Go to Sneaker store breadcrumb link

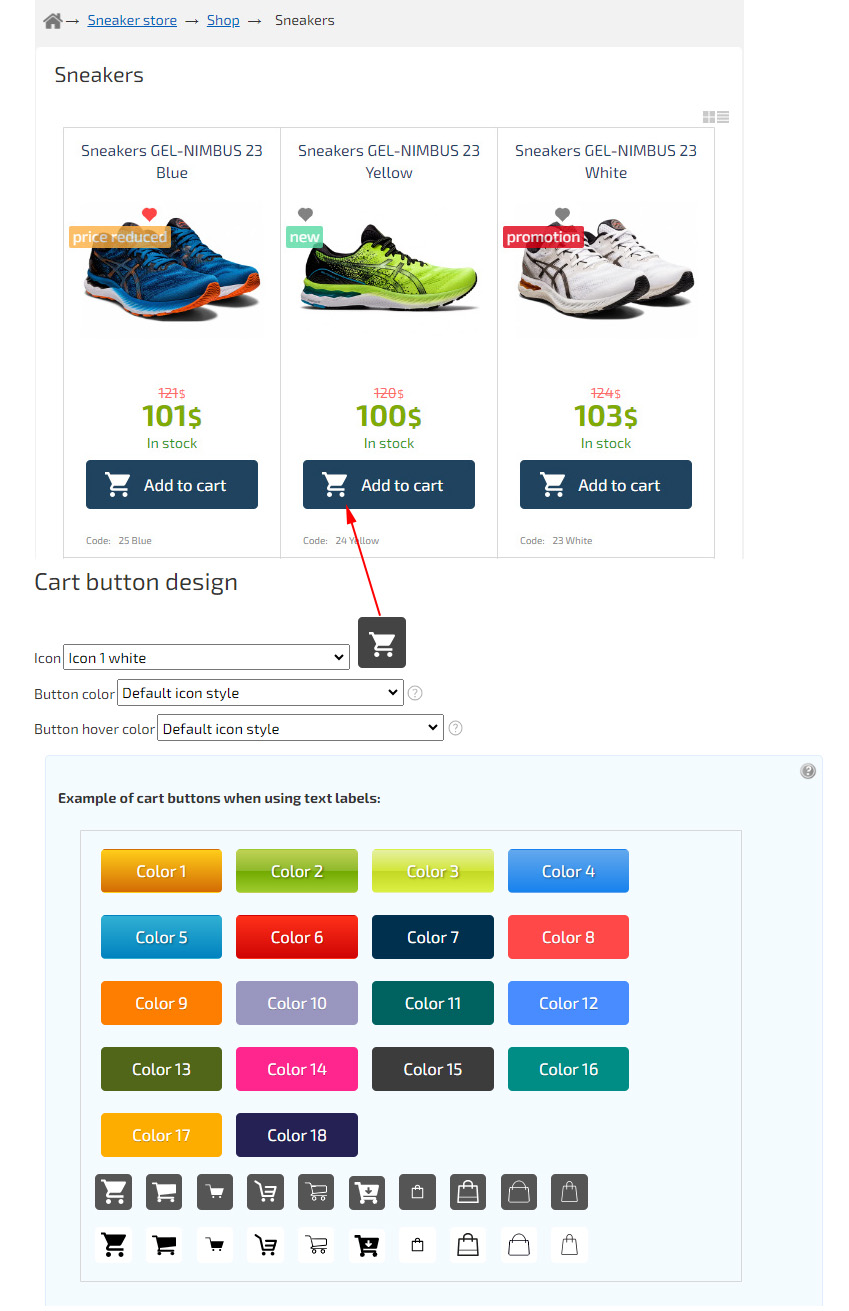pos(132,20)
